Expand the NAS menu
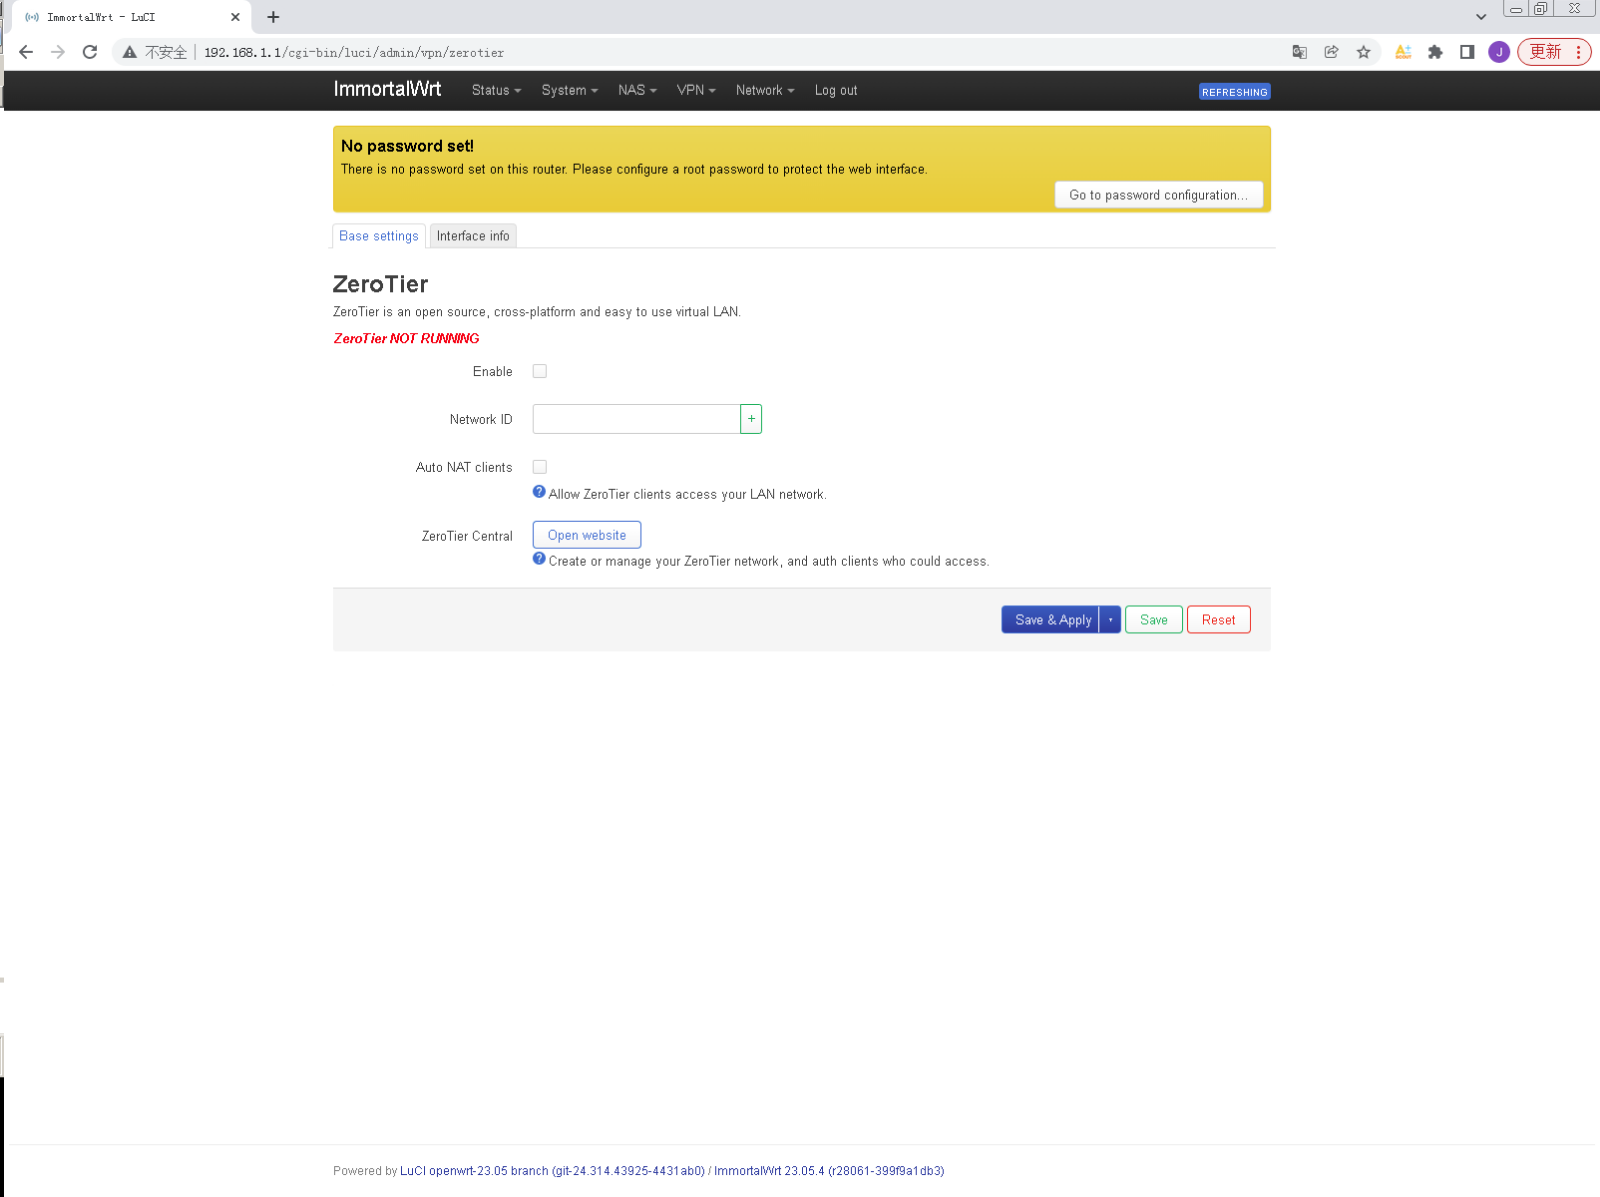 (637, 90)
